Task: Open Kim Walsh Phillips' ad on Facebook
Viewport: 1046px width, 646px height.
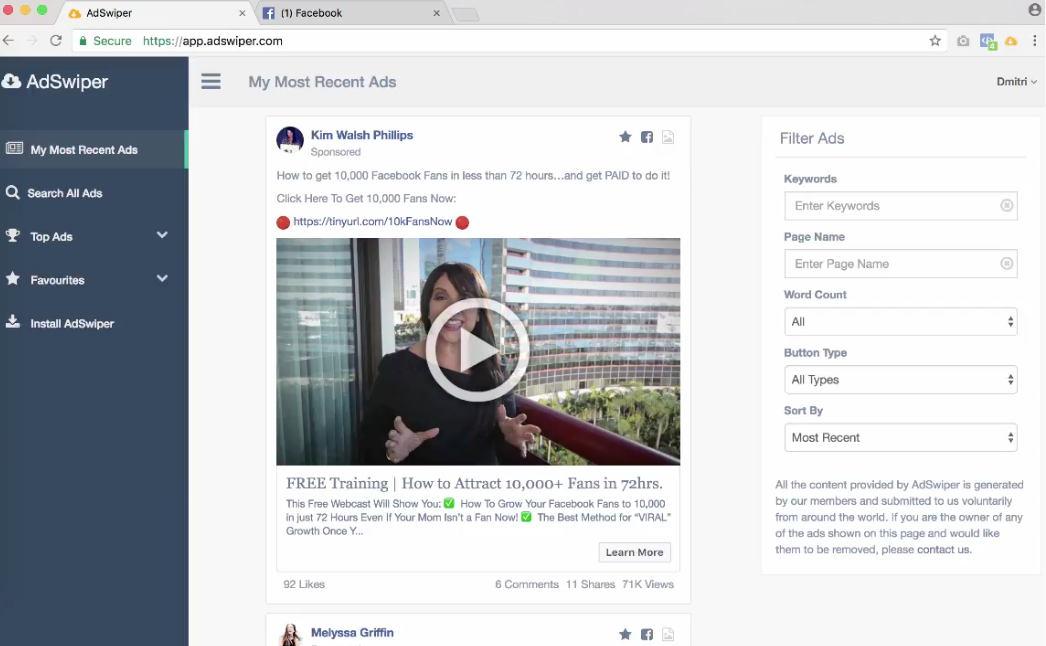Action: [646, 137]
